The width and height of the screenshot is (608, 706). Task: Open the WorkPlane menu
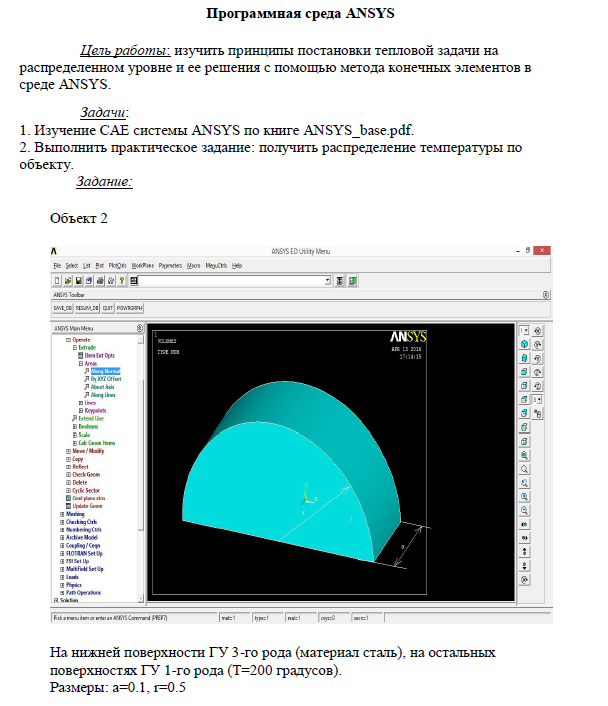point(142,266)
